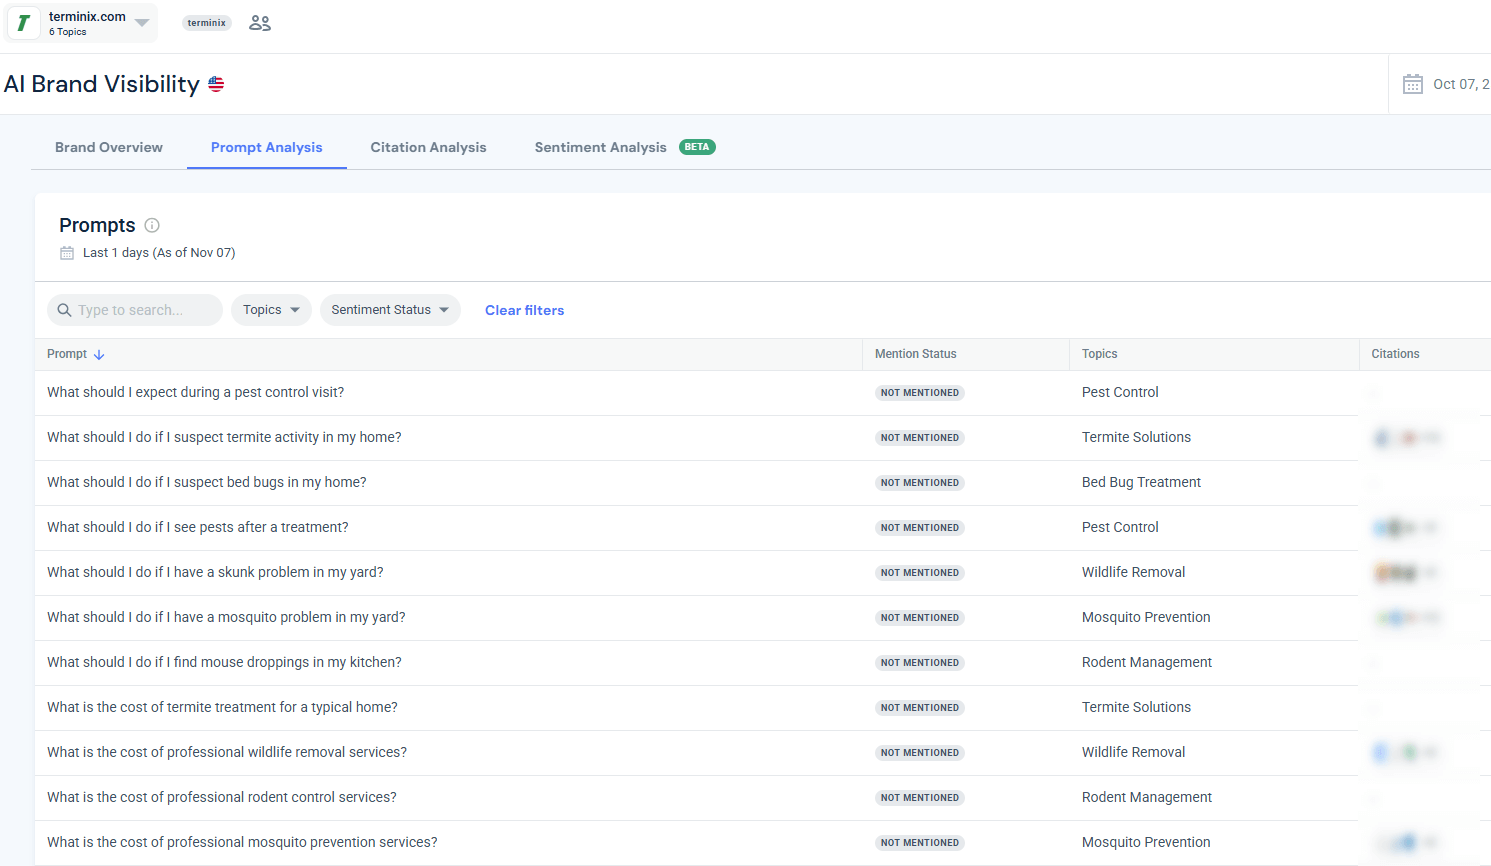The image size is (1491, 866).
Task: Click the sort arrow on Prompt column
Action: 99,355
